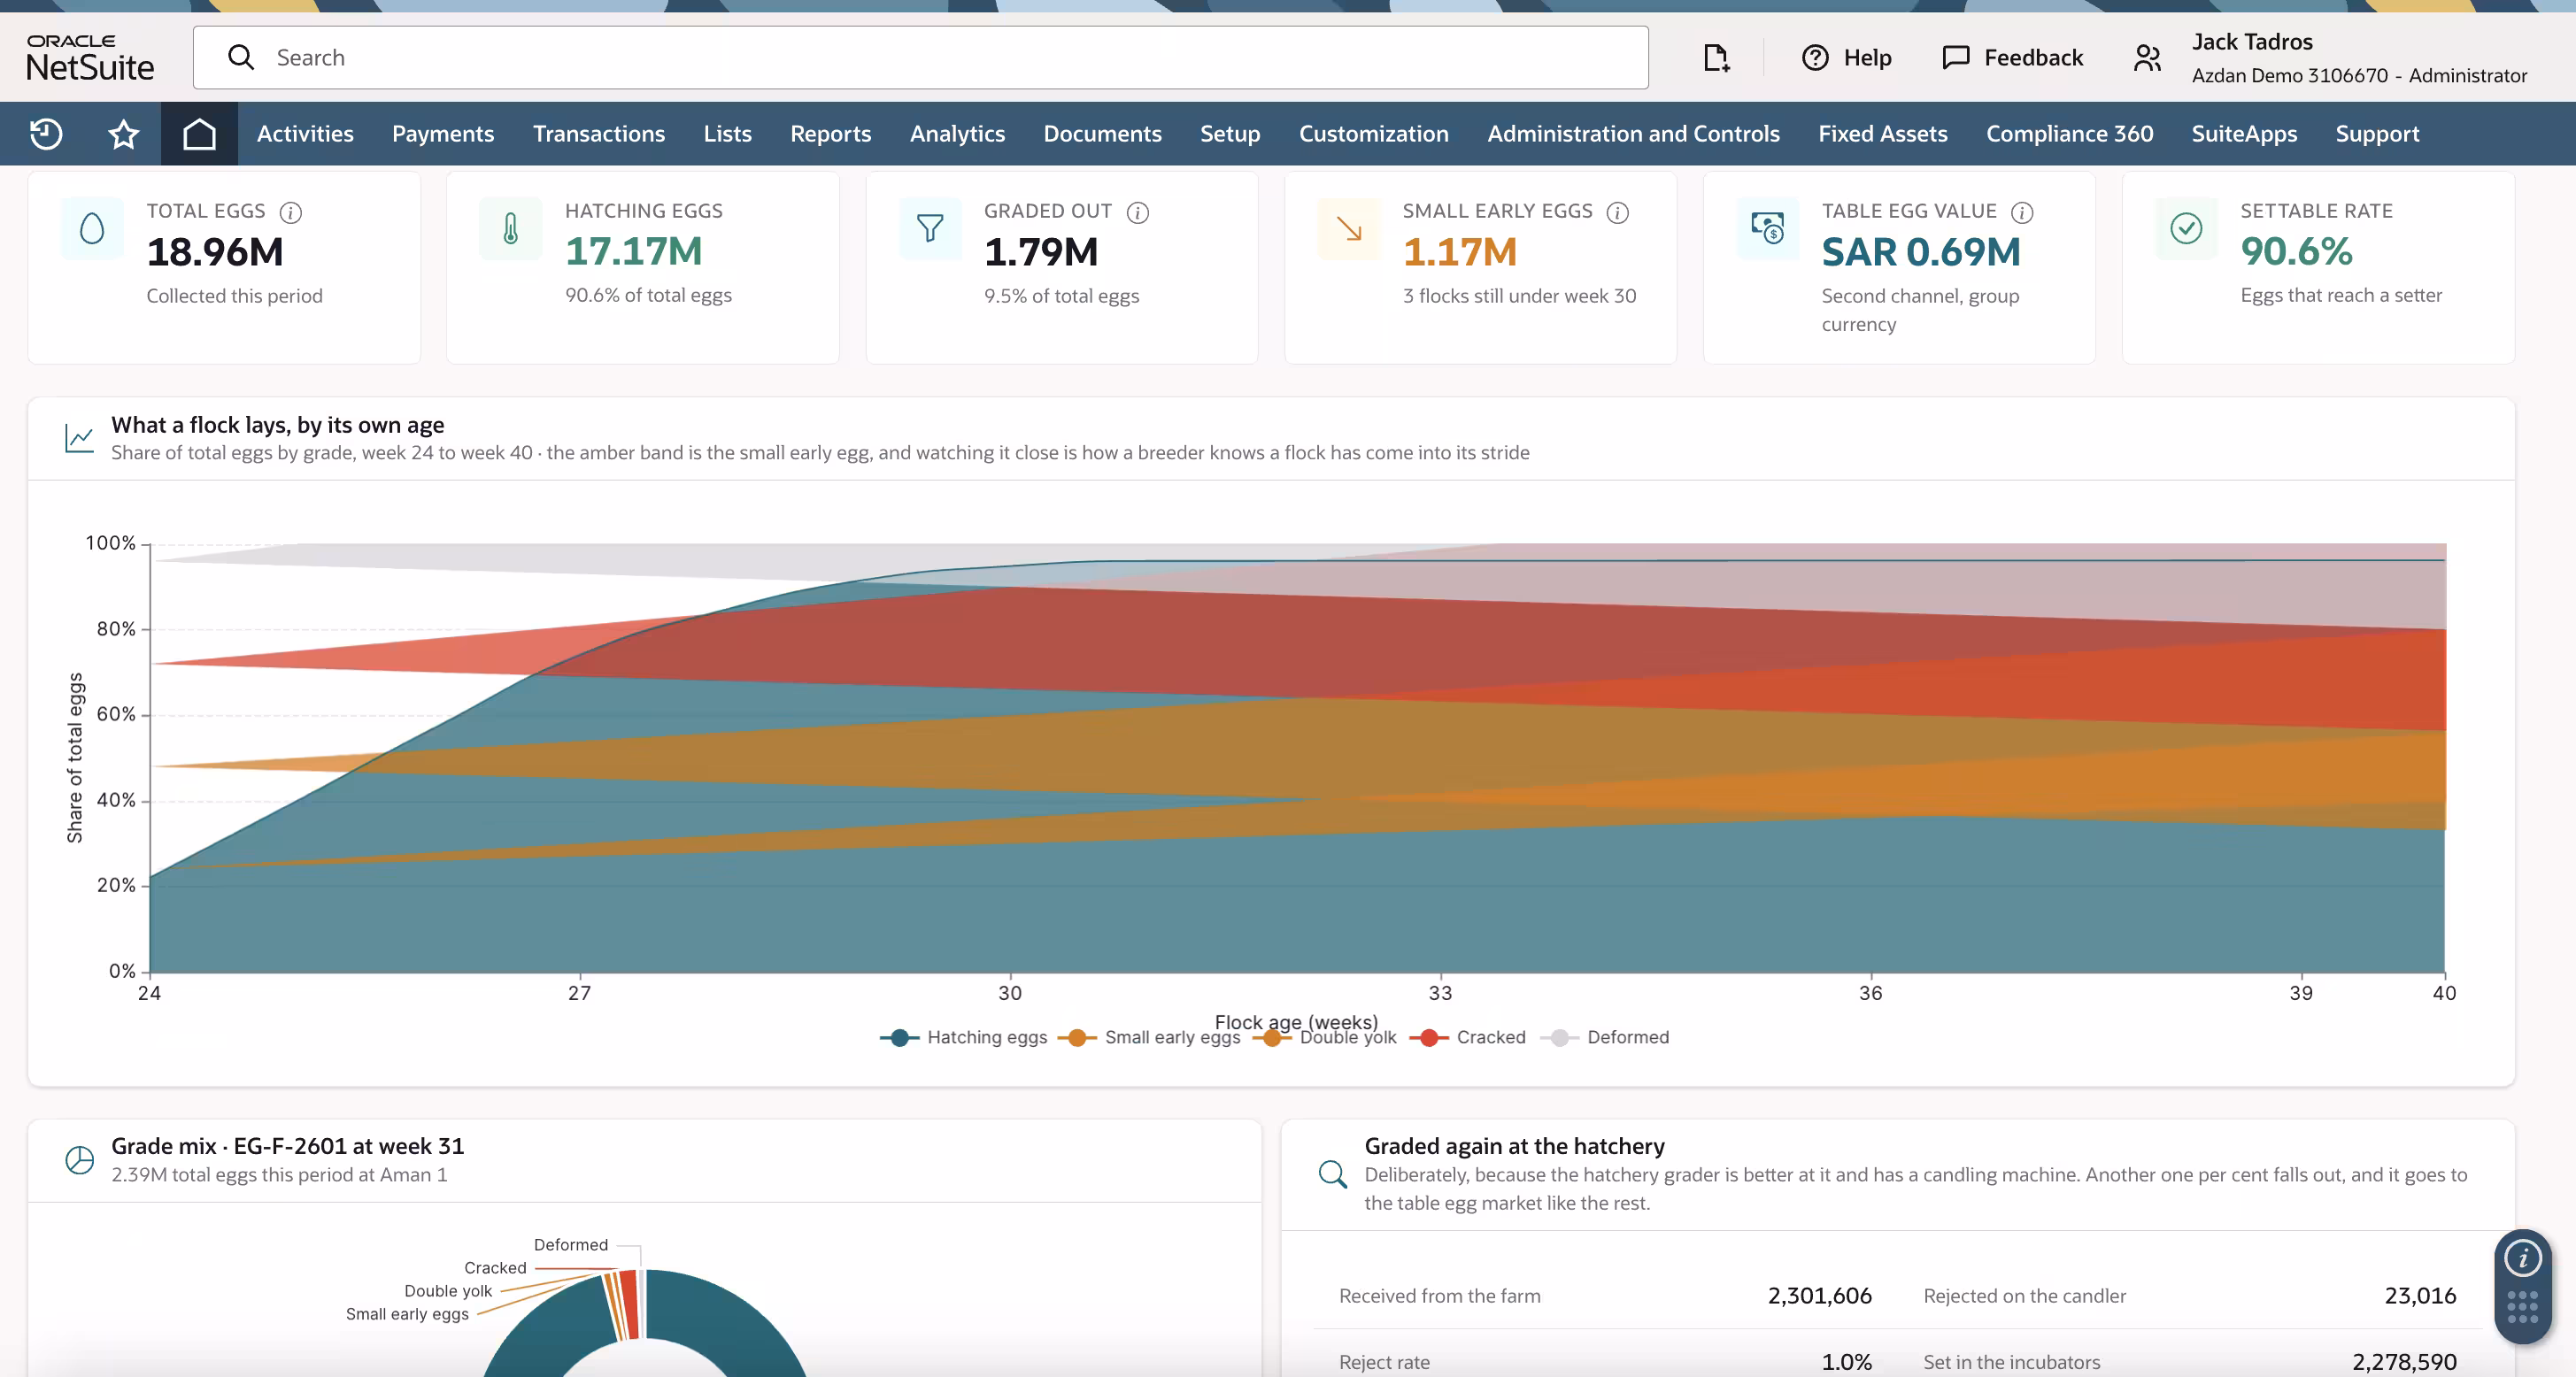Click the magnifier icon beside Graded again title

point(1332,1174)
